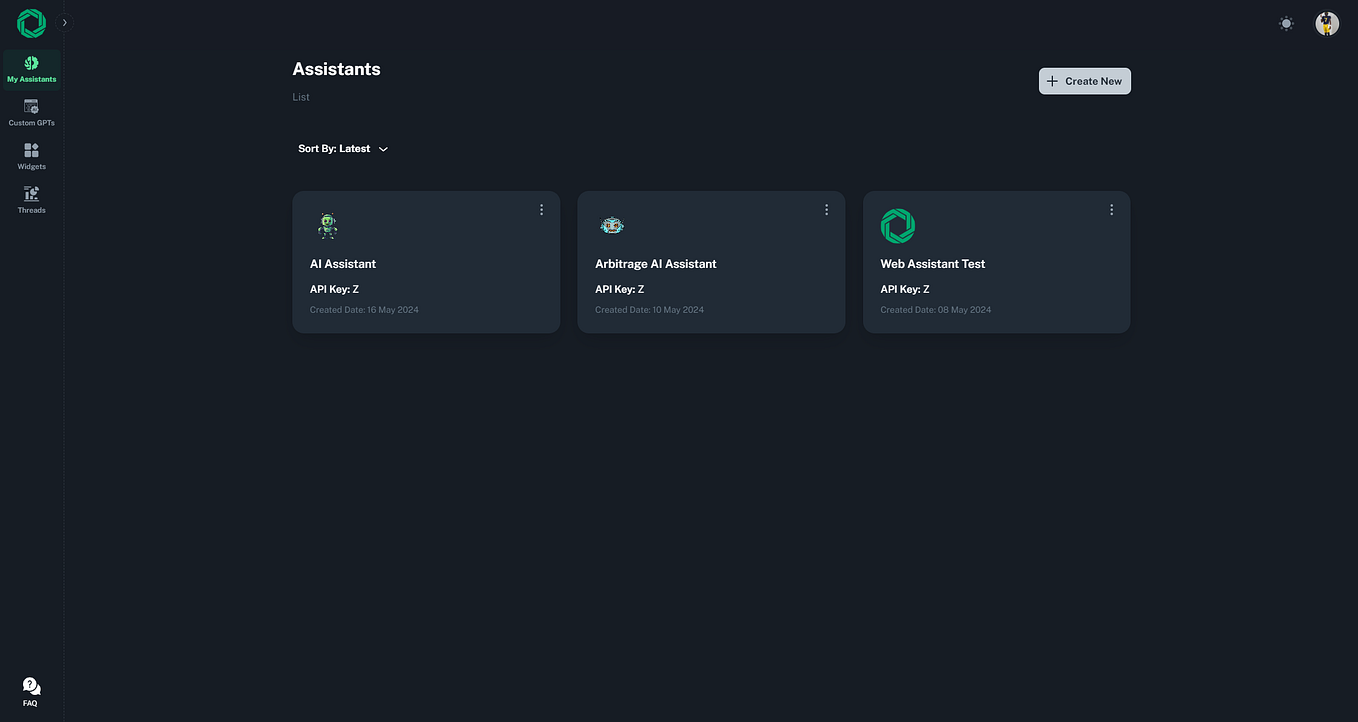Click the Create New button
The width and height of the screenshot is (1358, 722).
click(x=1084, y=81)
